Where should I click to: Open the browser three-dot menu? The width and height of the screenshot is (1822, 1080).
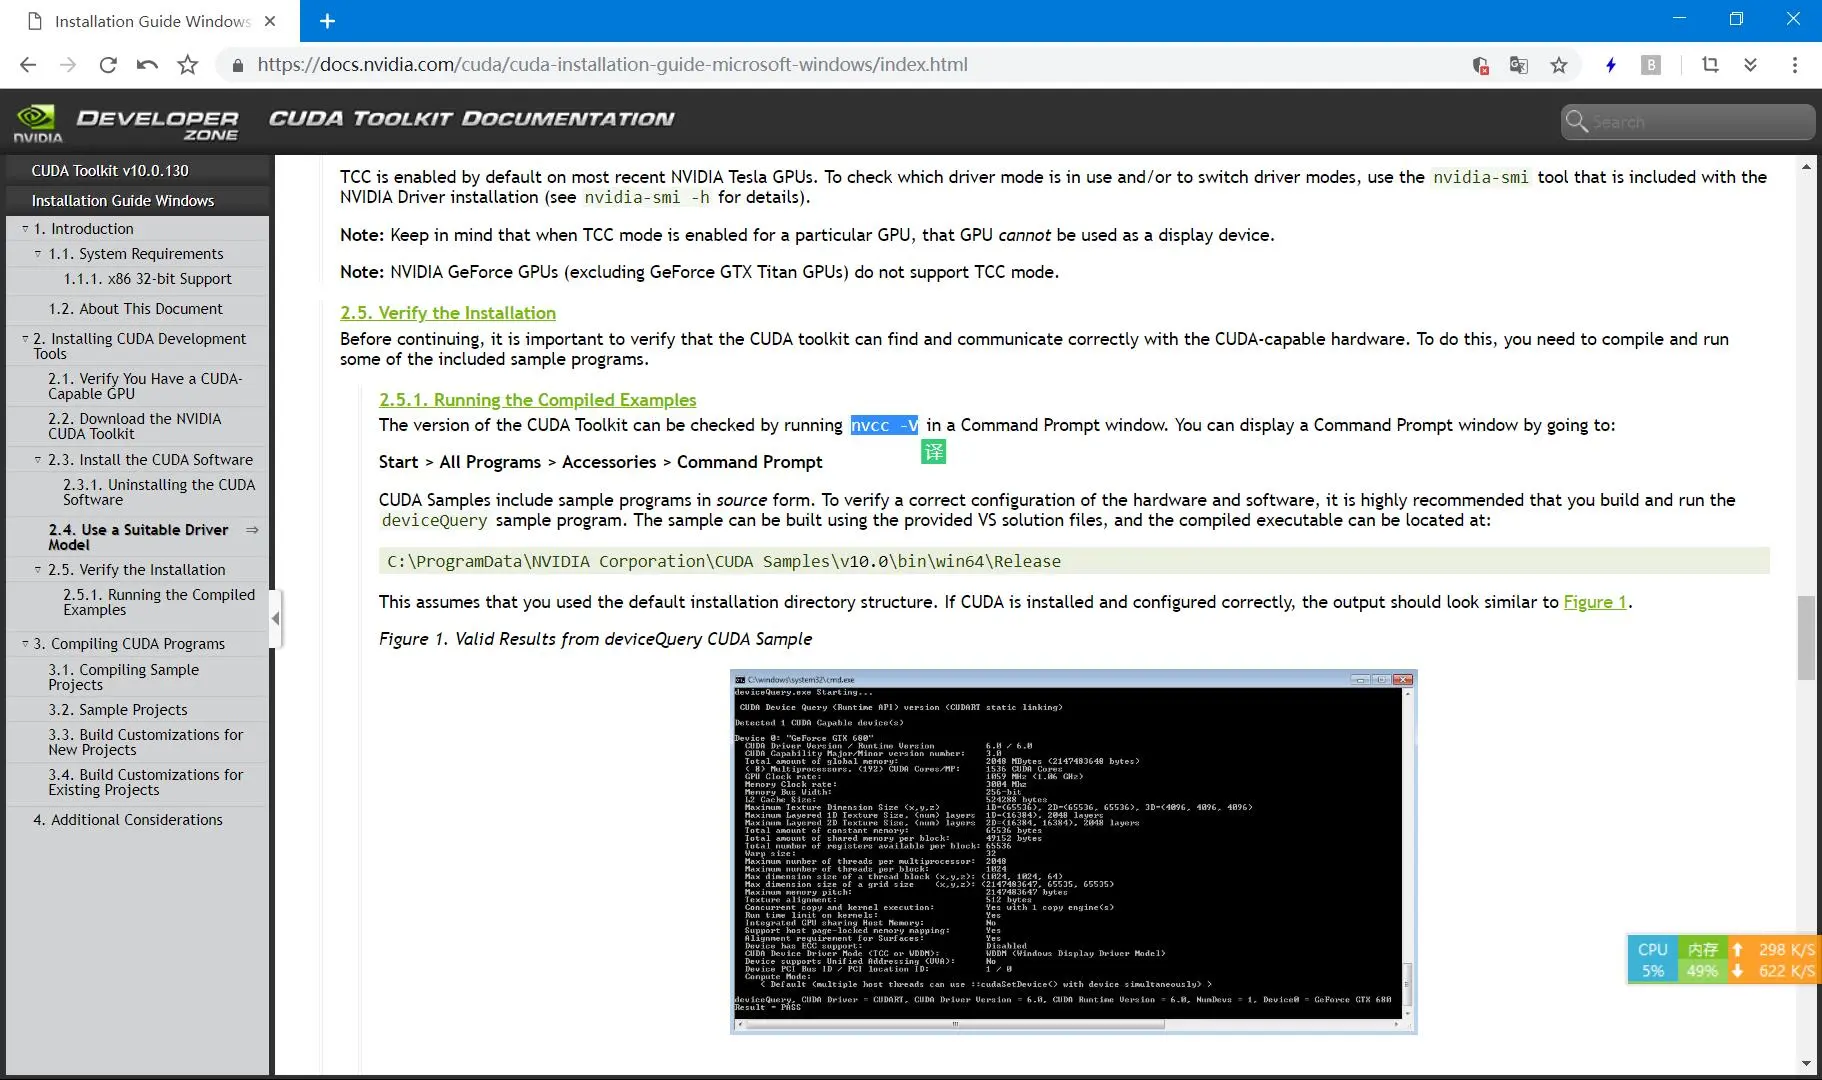coord(1795,65)
